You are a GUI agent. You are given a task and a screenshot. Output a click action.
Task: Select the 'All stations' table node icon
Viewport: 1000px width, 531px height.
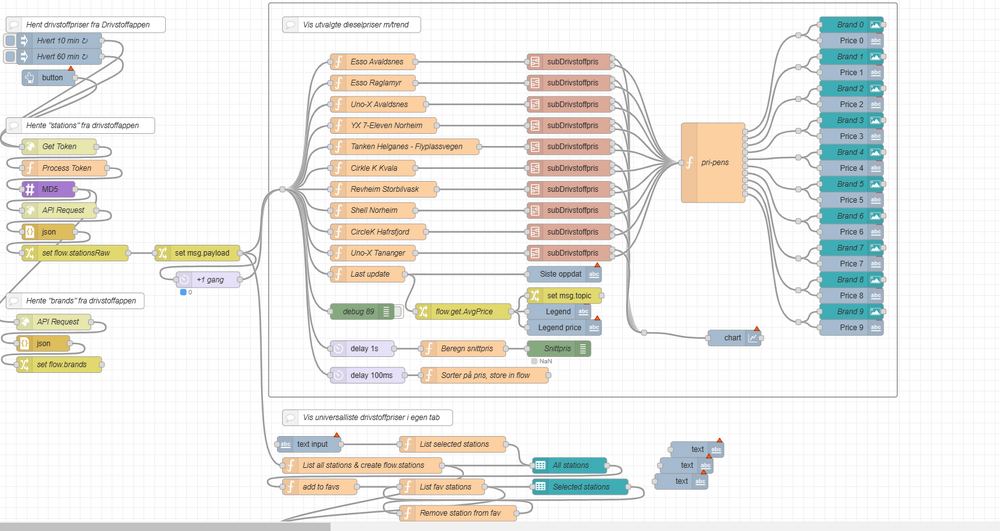pyautogui.click(x=540, y=465)
